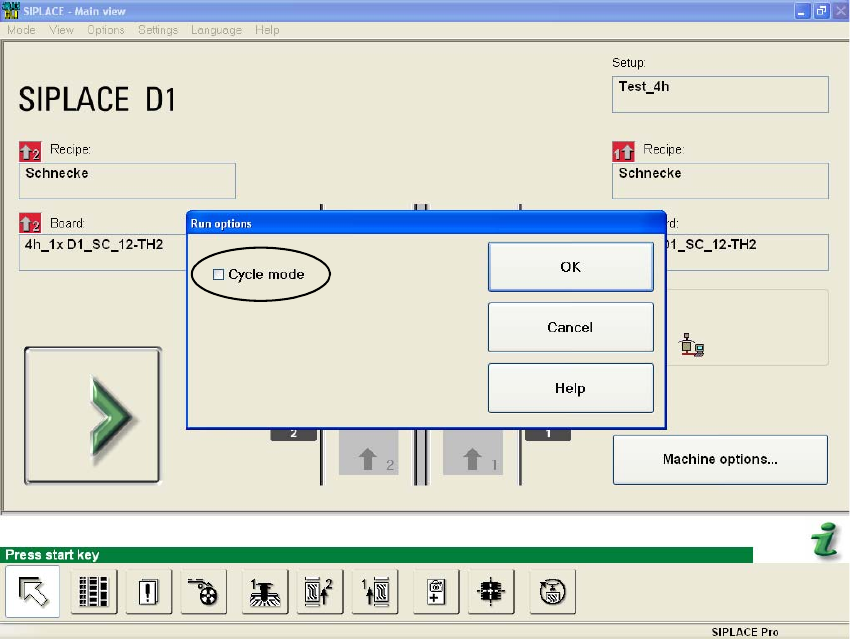Open the placement head nozzle icon
The width and height of the screenshot is (850, 639).
tap(265, 591)
